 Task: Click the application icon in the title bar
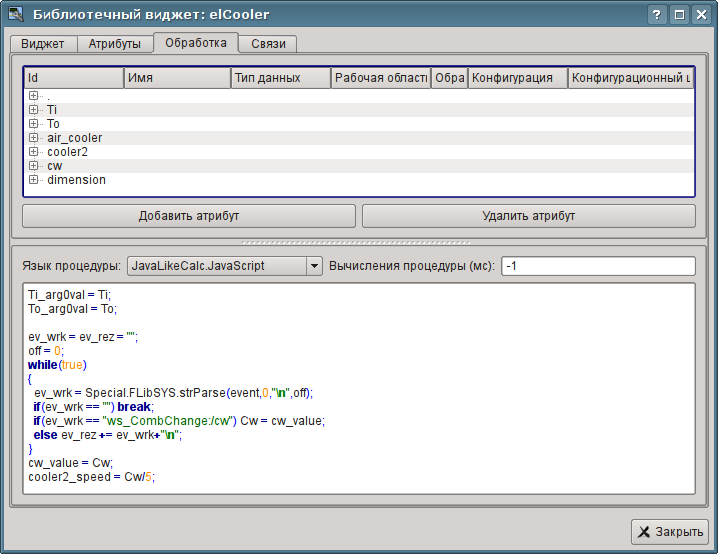point(14,15)
